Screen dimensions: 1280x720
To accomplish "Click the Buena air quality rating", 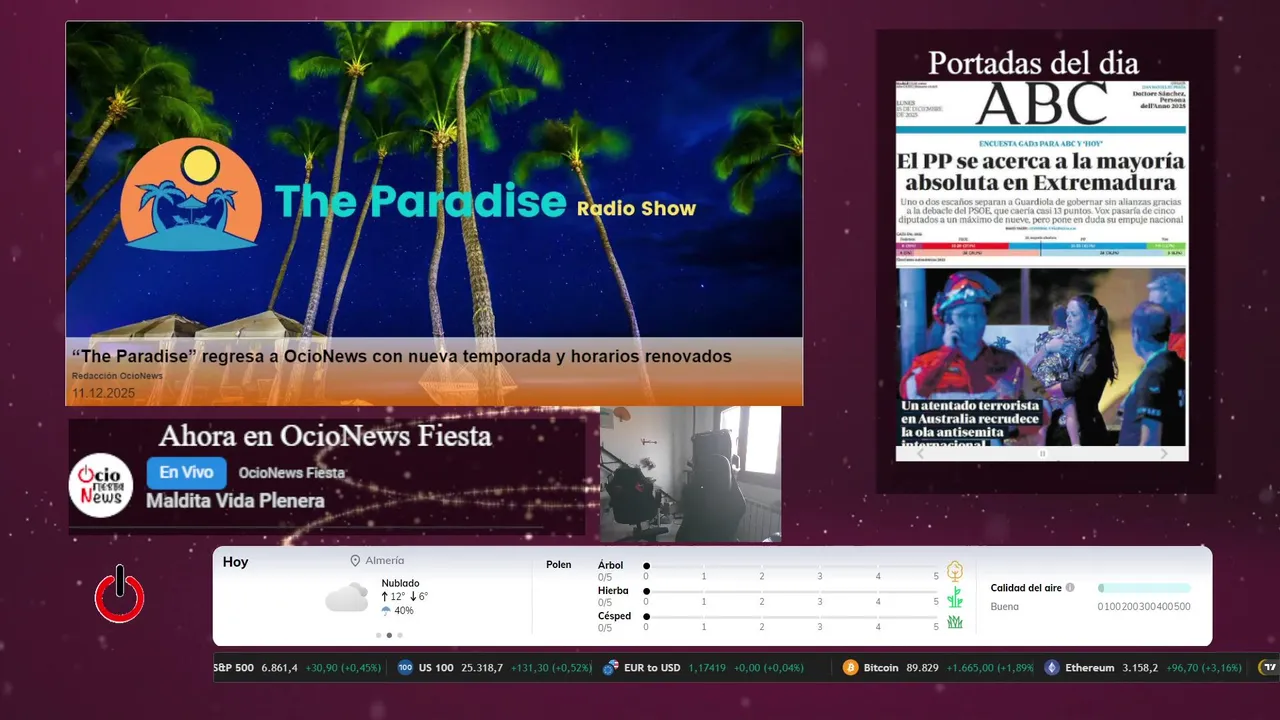I will [x=1005, y=606].
